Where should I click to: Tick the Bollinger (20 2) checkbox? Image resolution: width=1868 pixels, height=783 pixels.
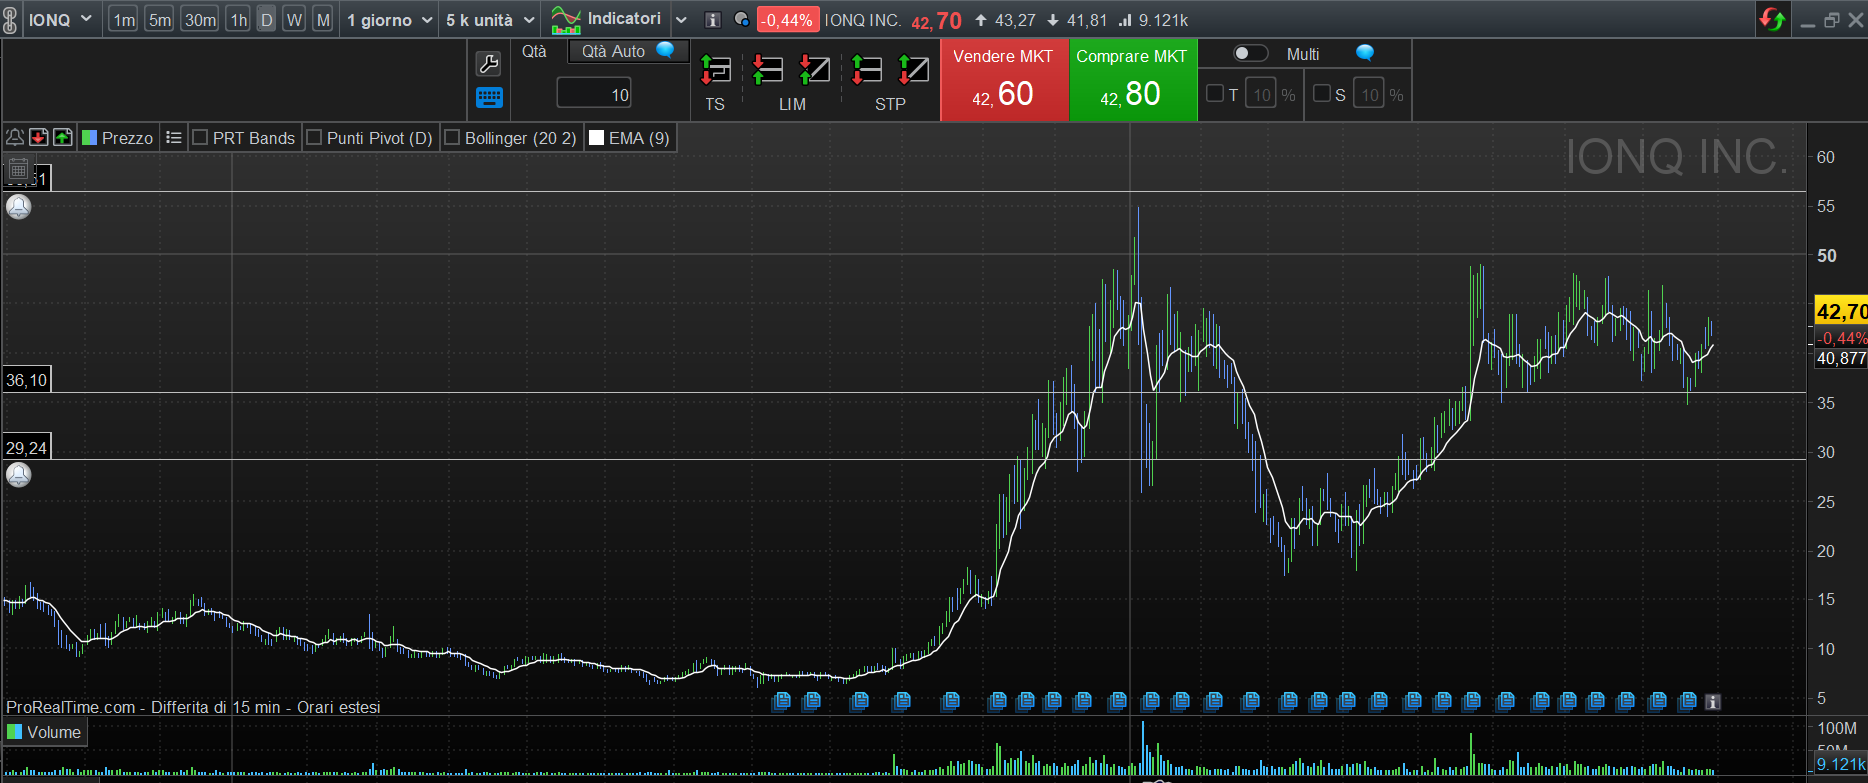click(452, 137)
